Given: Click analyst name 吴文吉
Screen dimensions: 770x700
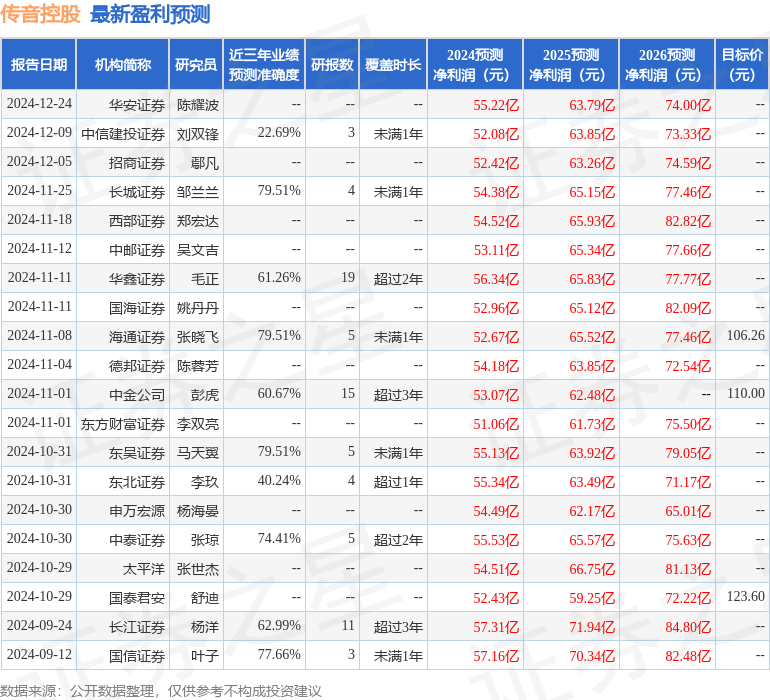Looking at the screenshot, I should [198, 250].
